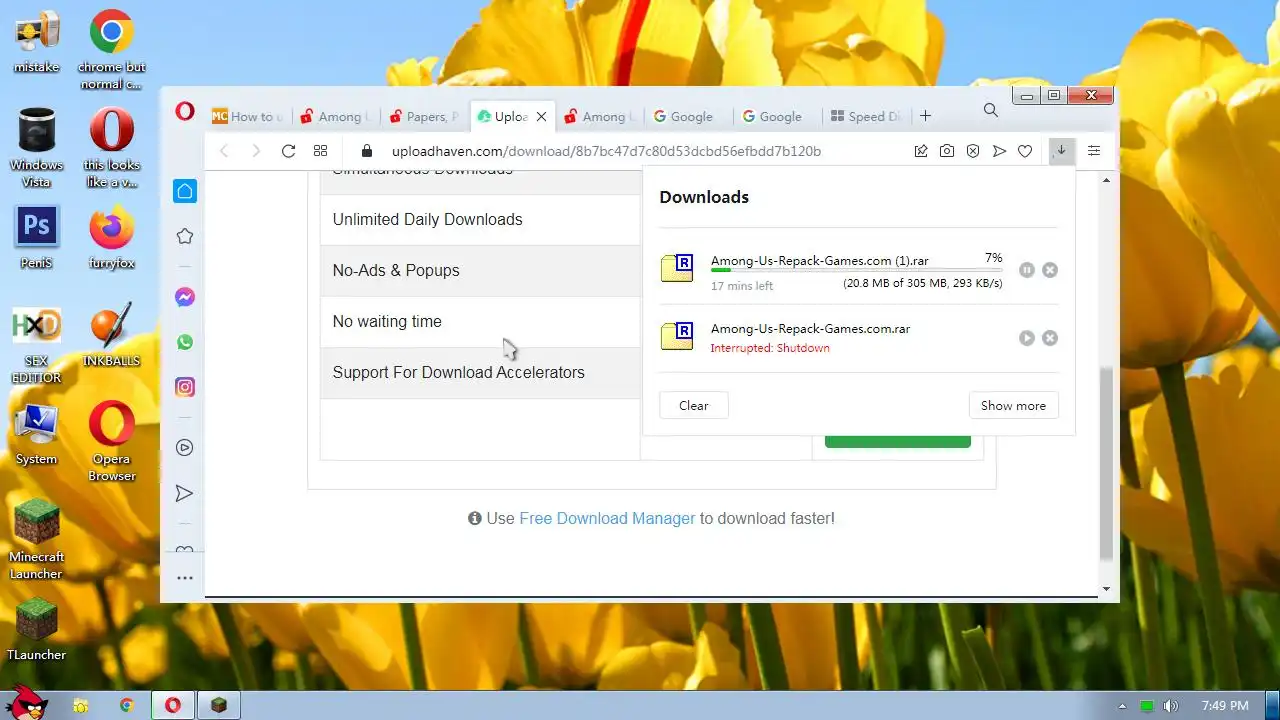Open WhatsApp in the sidebar
Image resolution: width=1280 pixels, height=720 pixels.
click(x=185, y=342)
